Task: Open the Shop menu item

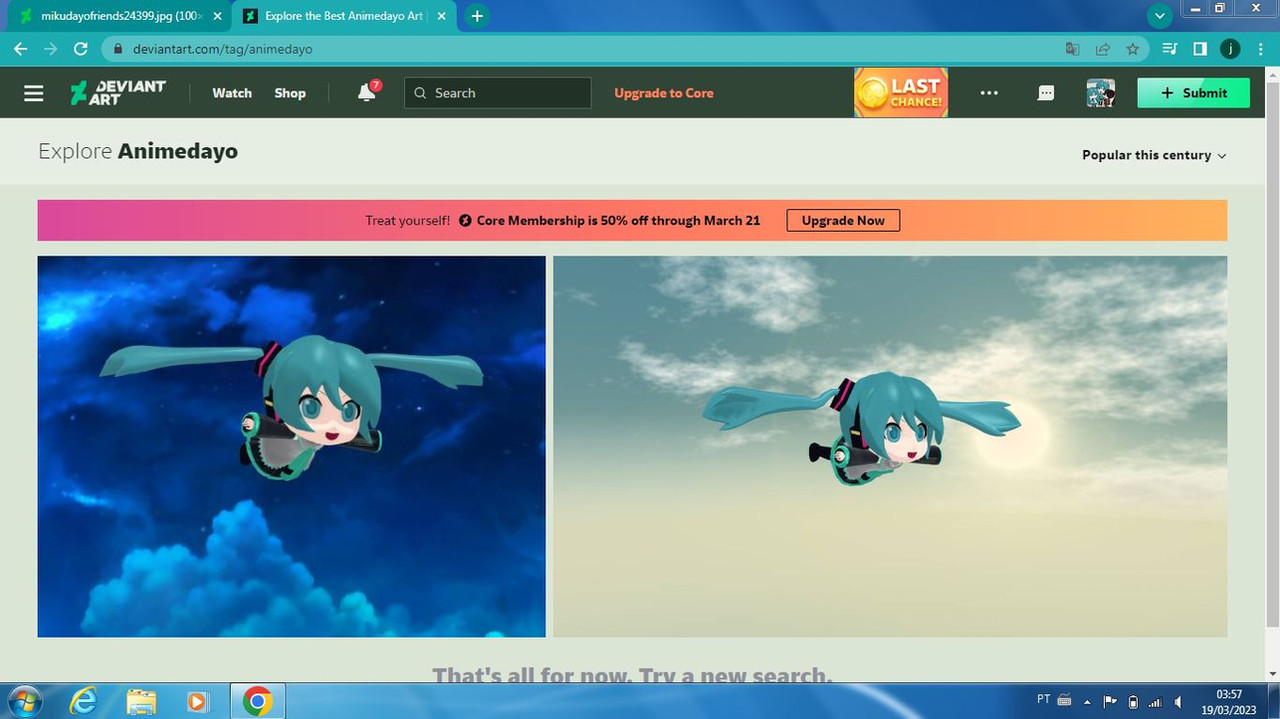Action: 290,93
